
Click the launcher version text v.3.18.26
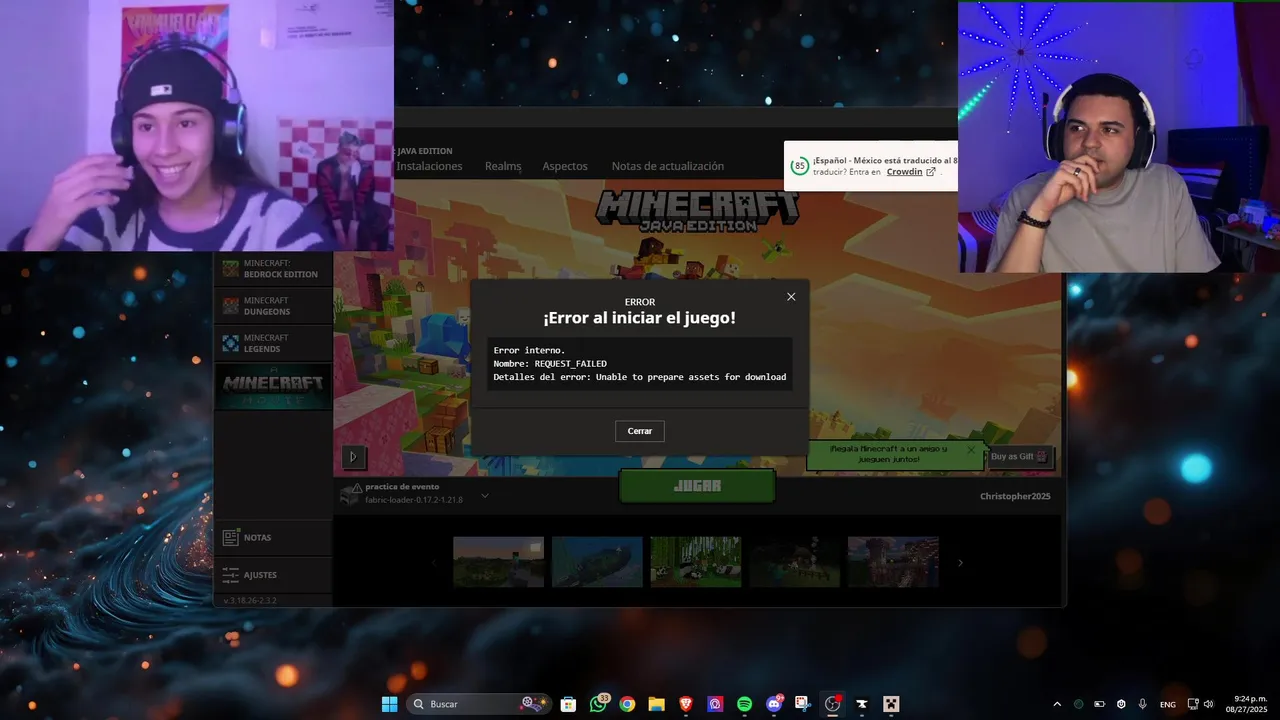point(250,600)
